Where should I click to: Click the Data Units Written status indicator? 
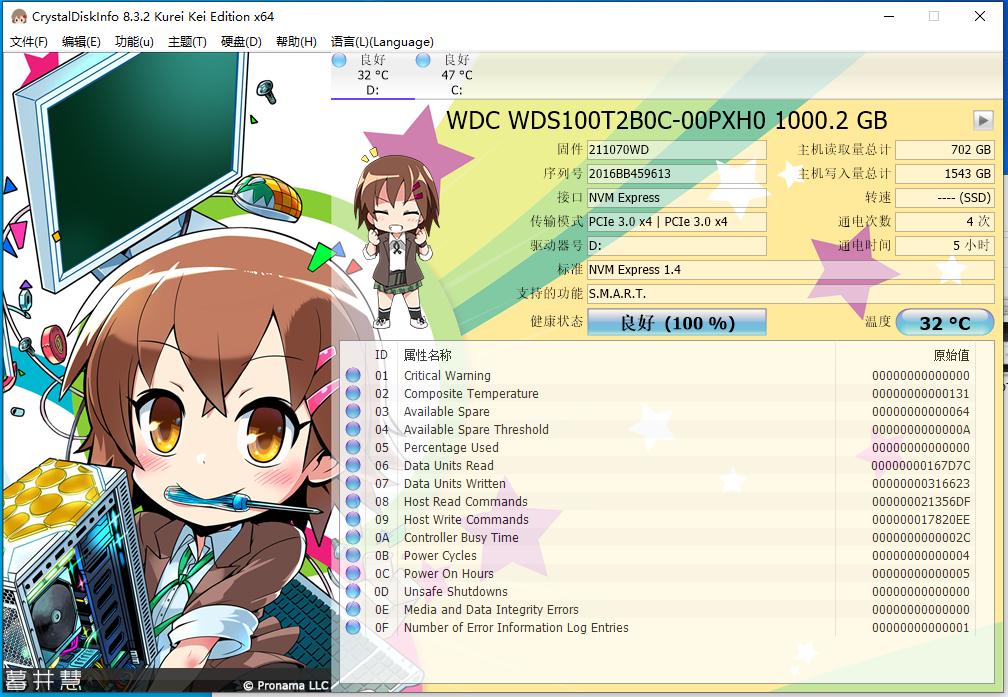pyautogui.click(x=352, y=483)
